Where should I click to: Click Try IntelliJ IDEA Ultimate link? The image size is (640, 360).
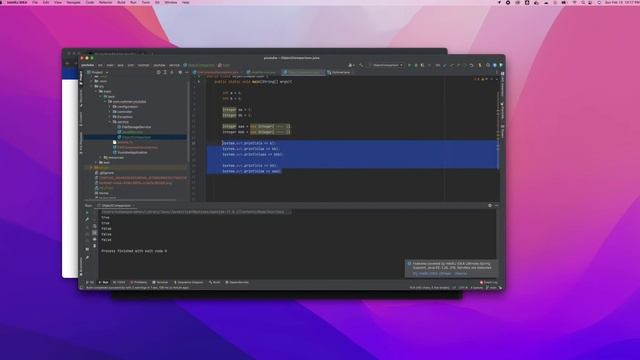[x=432, y=273]
